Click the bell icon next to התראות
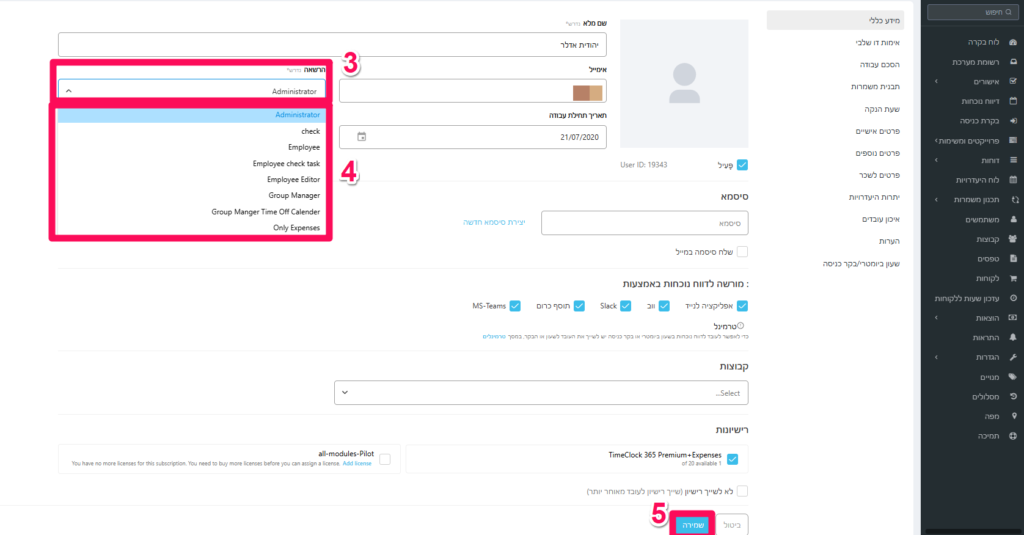This screenshot has height=535, width=1024. 1013,337
